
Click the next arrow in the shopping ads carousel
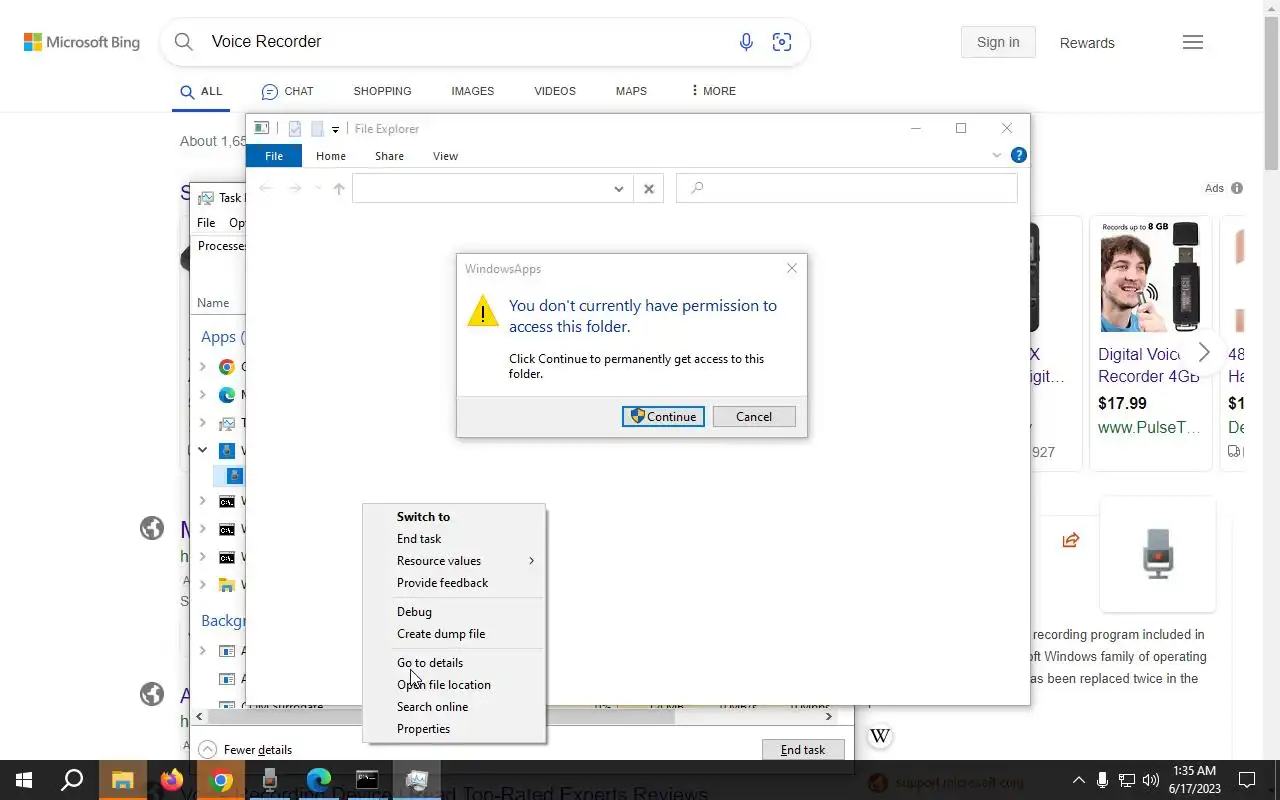(1204, 352)
